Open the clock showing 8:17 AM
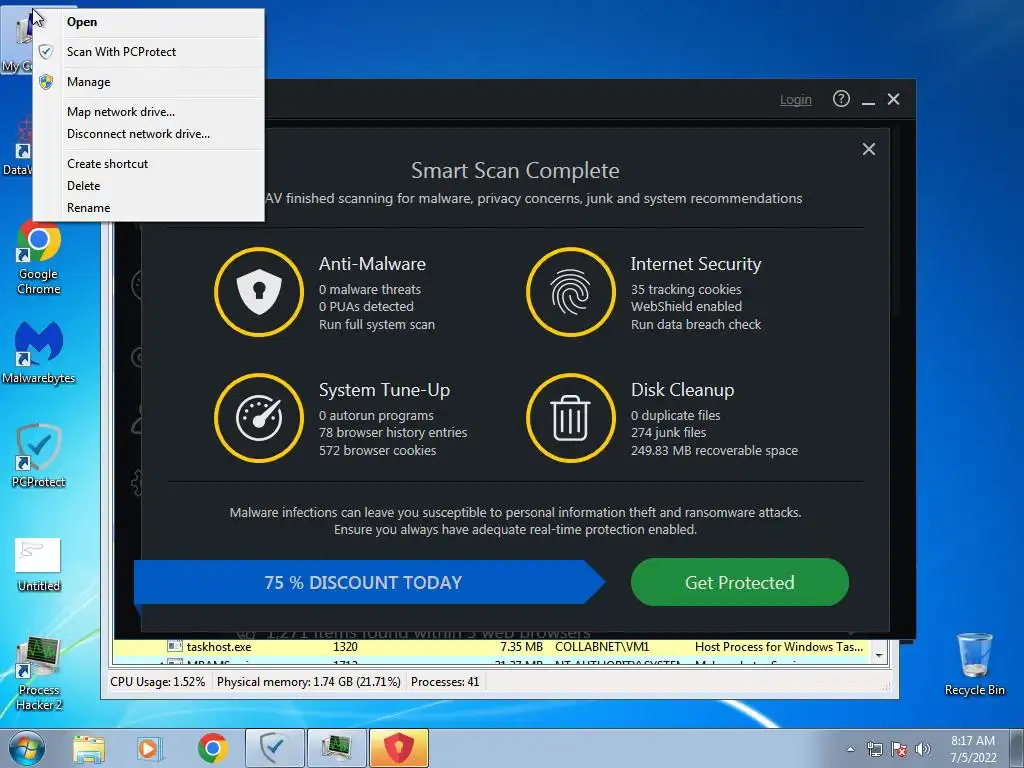The image size is (1024, 768). (x=972, y=749)
